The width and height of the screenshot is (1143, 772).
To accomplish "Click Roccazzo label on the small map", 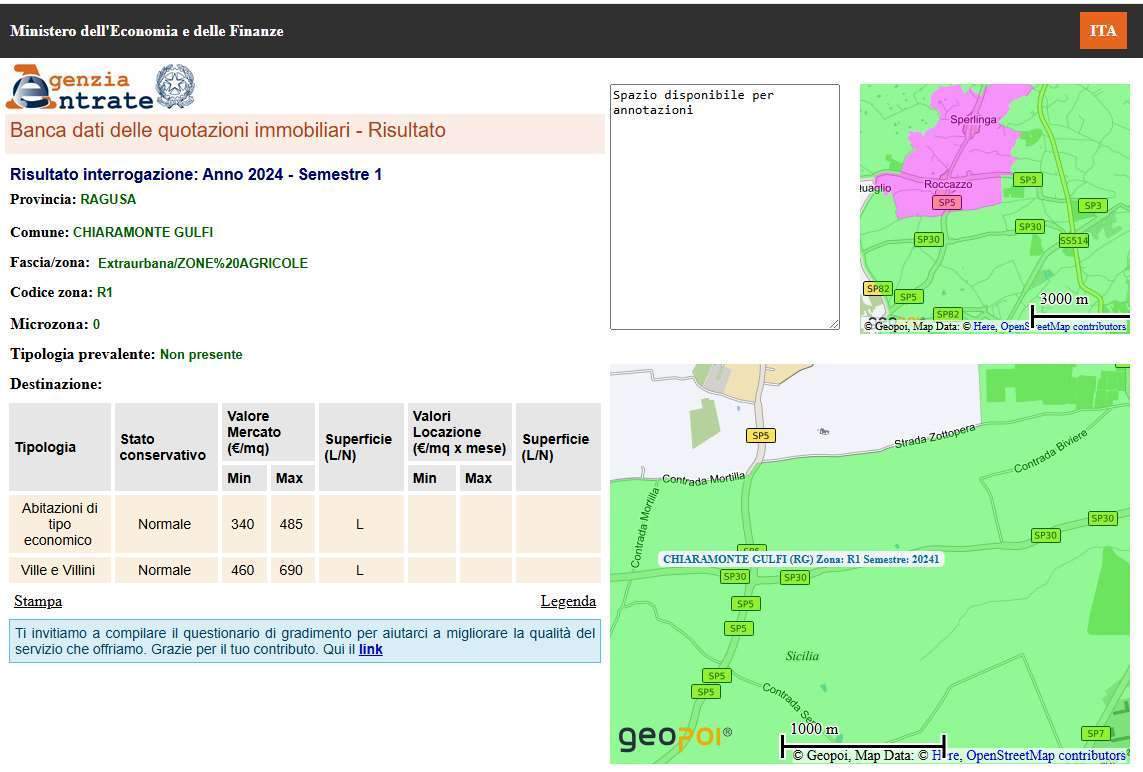I will coord(948,184).
